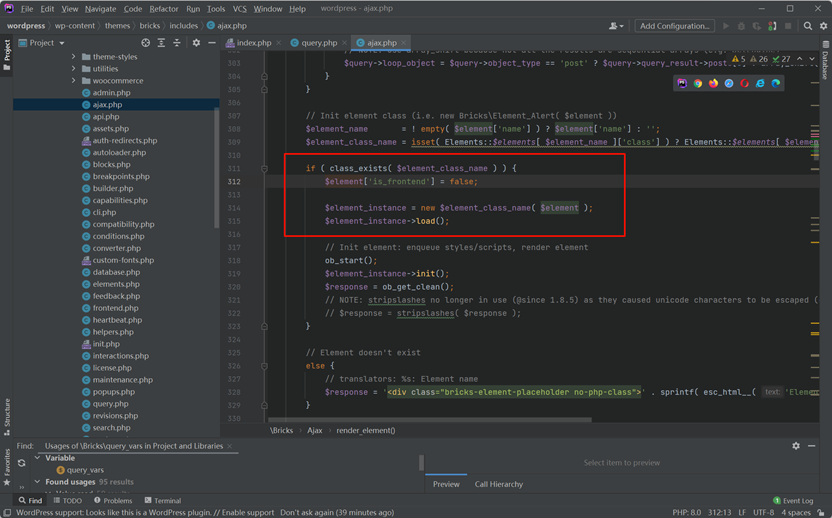Click Enable support link in status bar

point(248,512)
